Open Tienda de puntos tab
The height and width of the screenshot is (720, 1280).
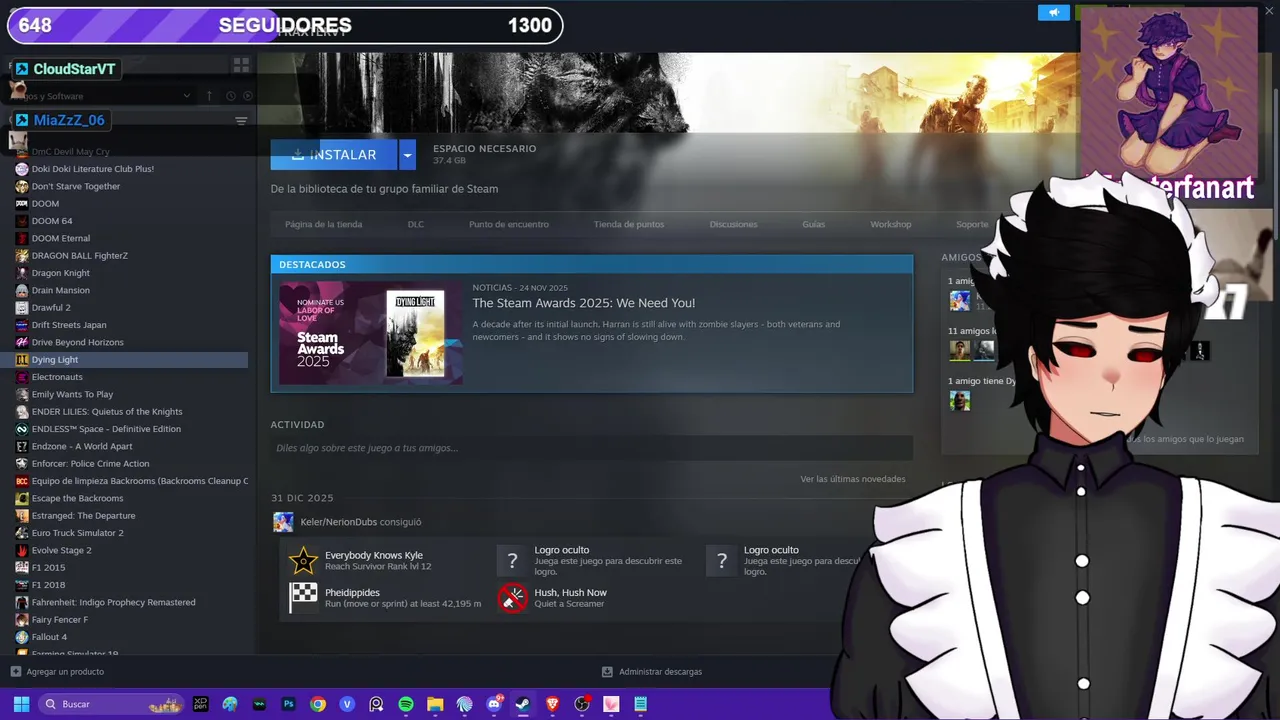pos(629,224)
